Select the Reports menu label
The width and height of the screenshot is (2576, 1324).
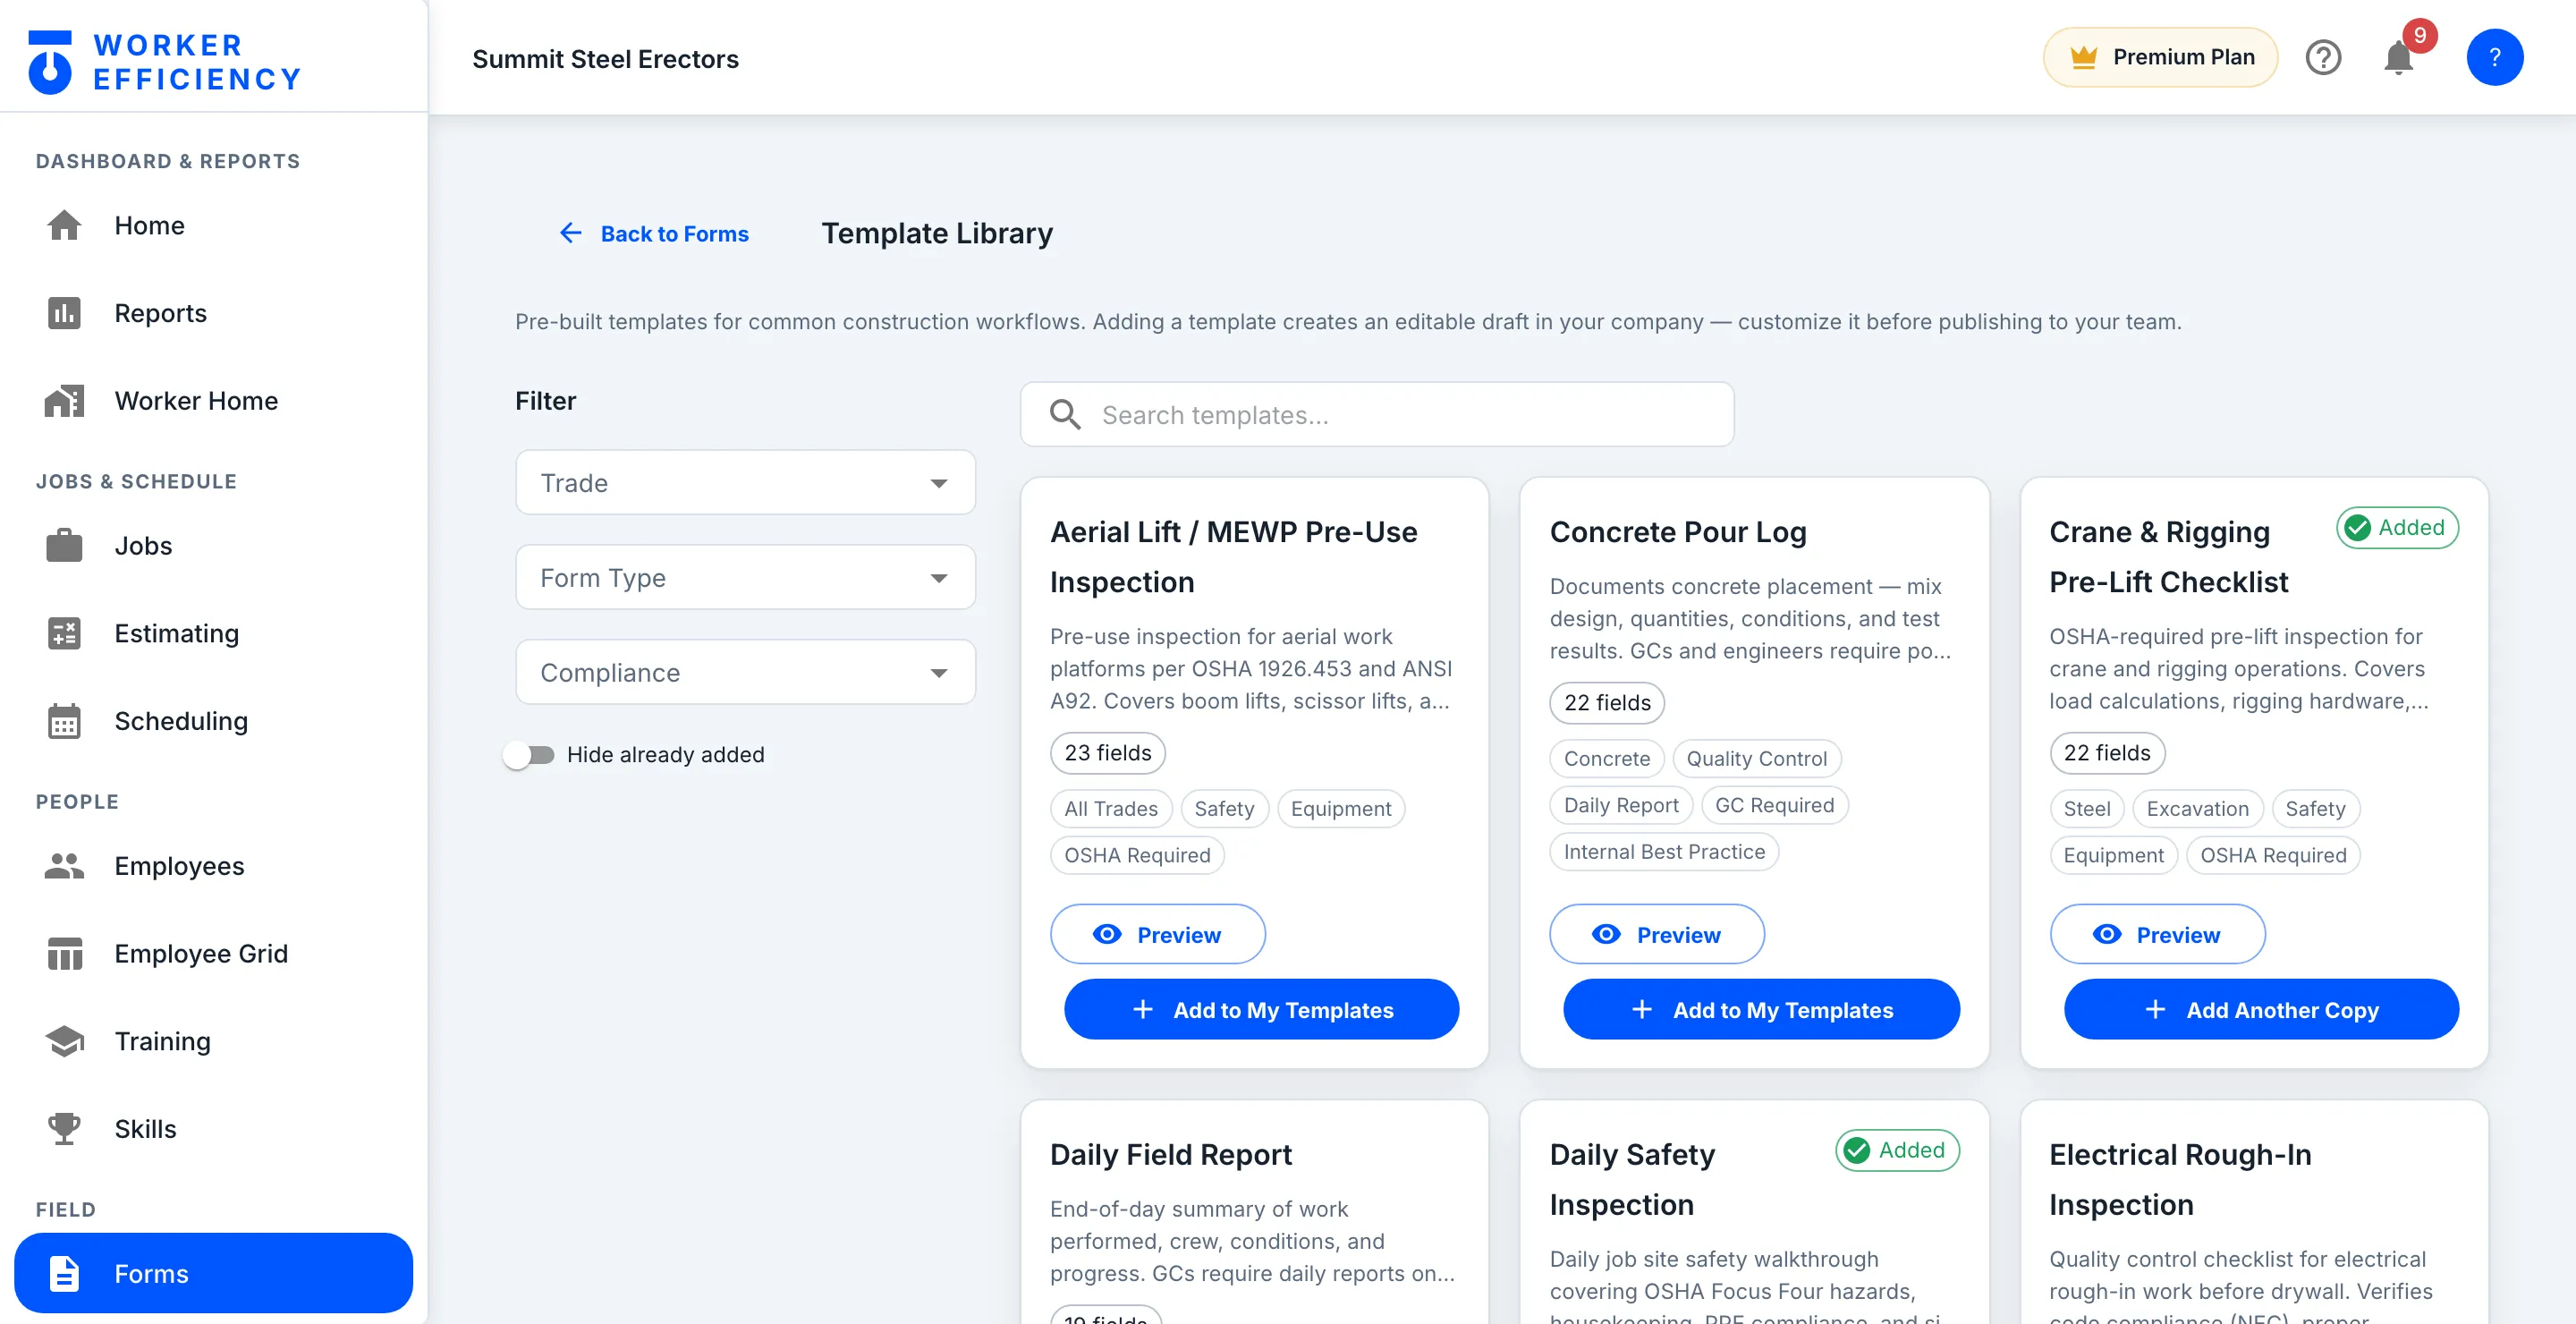(160, 313)
